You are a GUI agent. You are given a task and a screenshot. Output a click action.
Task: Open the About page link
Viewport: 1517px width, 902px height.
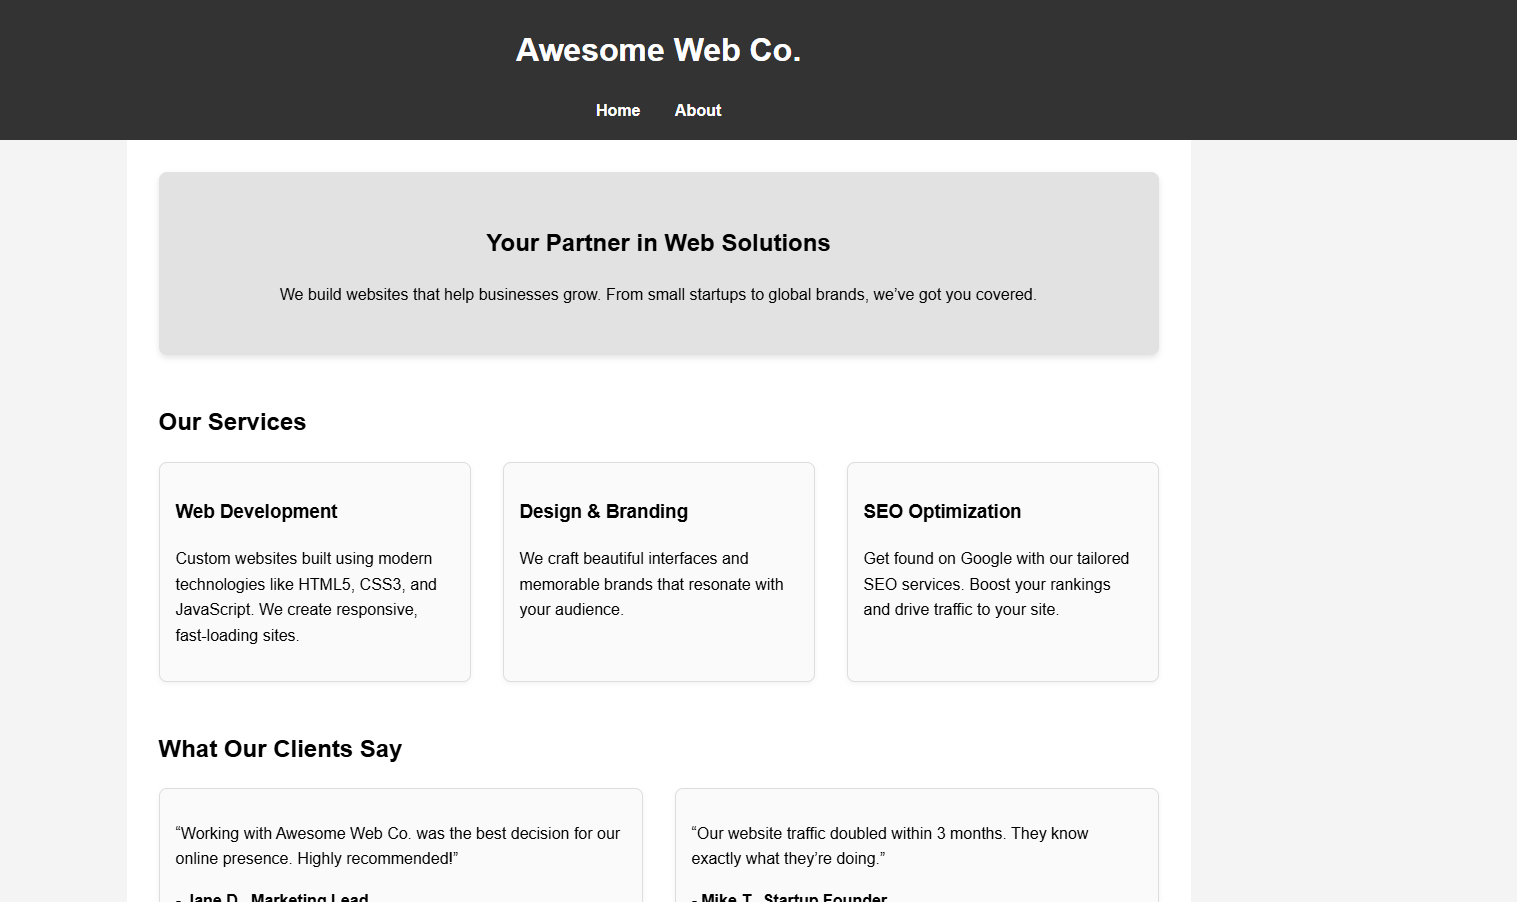697,110
